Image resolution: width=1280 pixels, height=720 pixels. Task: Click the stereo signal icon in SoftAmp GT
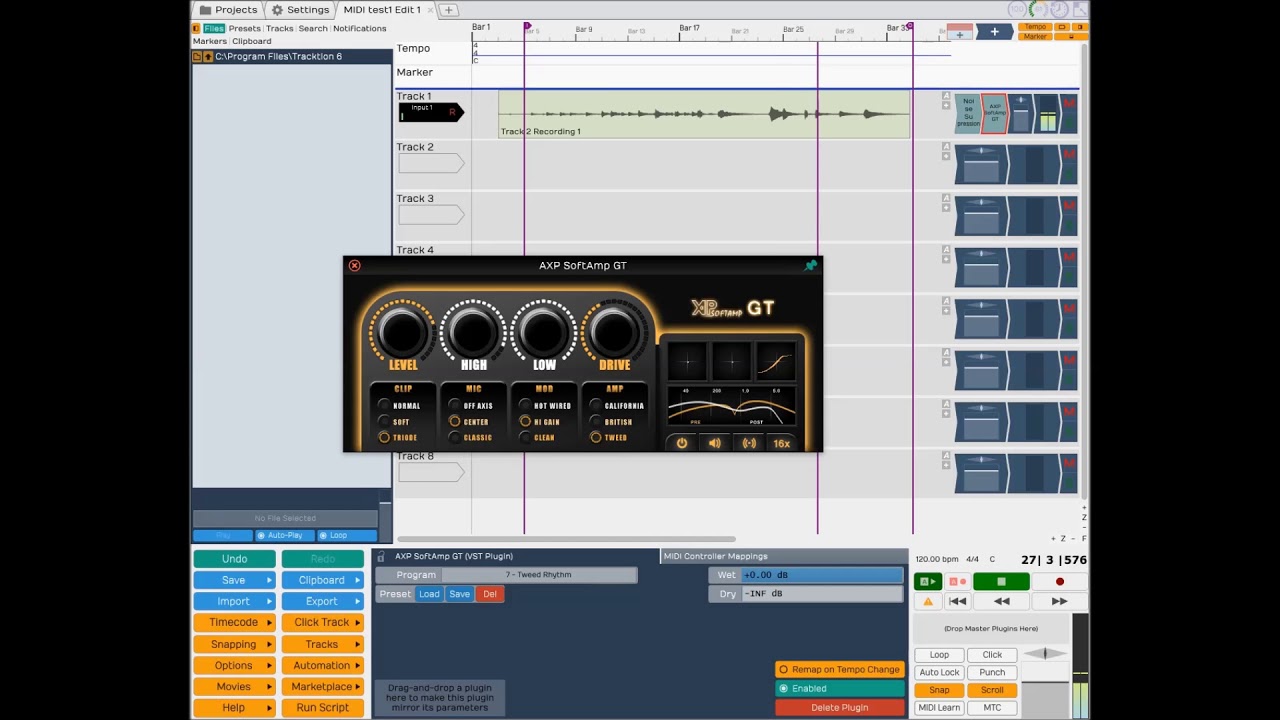click(x=749, y=443)
